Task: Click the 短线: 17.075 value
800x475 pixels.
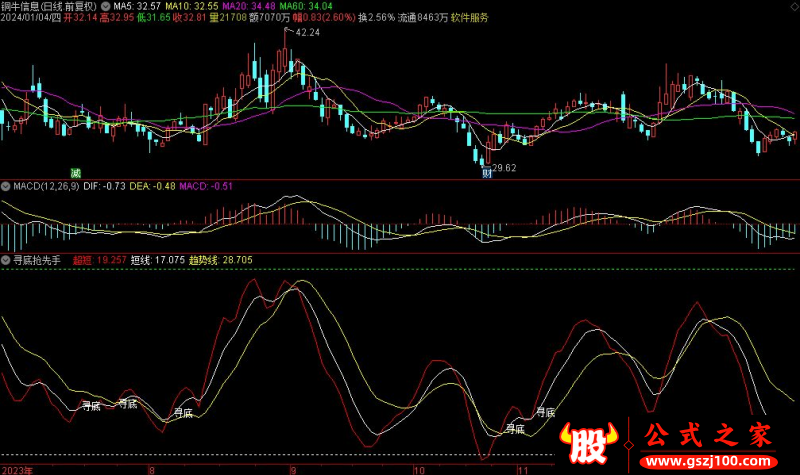Action: tap(158, 260)
